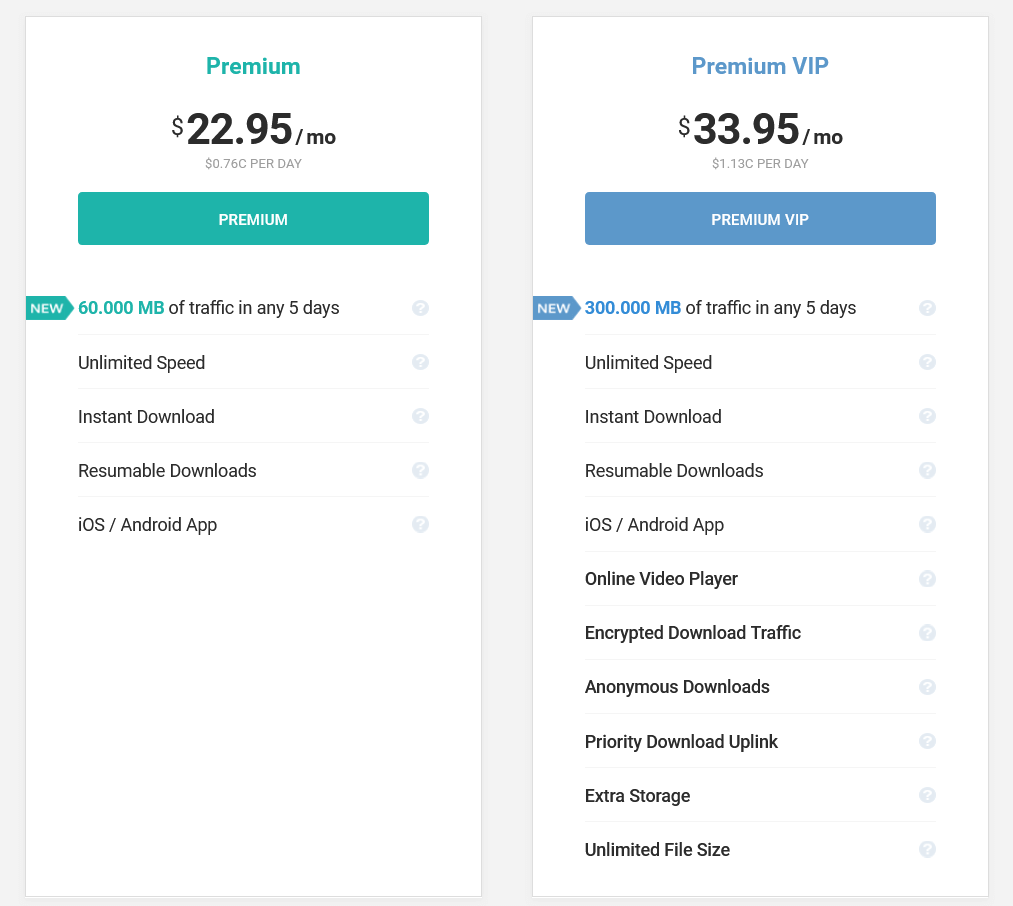Click help icon for Premium Resumable Downloads
The image size is (1013, 906).
coord(420,470)
